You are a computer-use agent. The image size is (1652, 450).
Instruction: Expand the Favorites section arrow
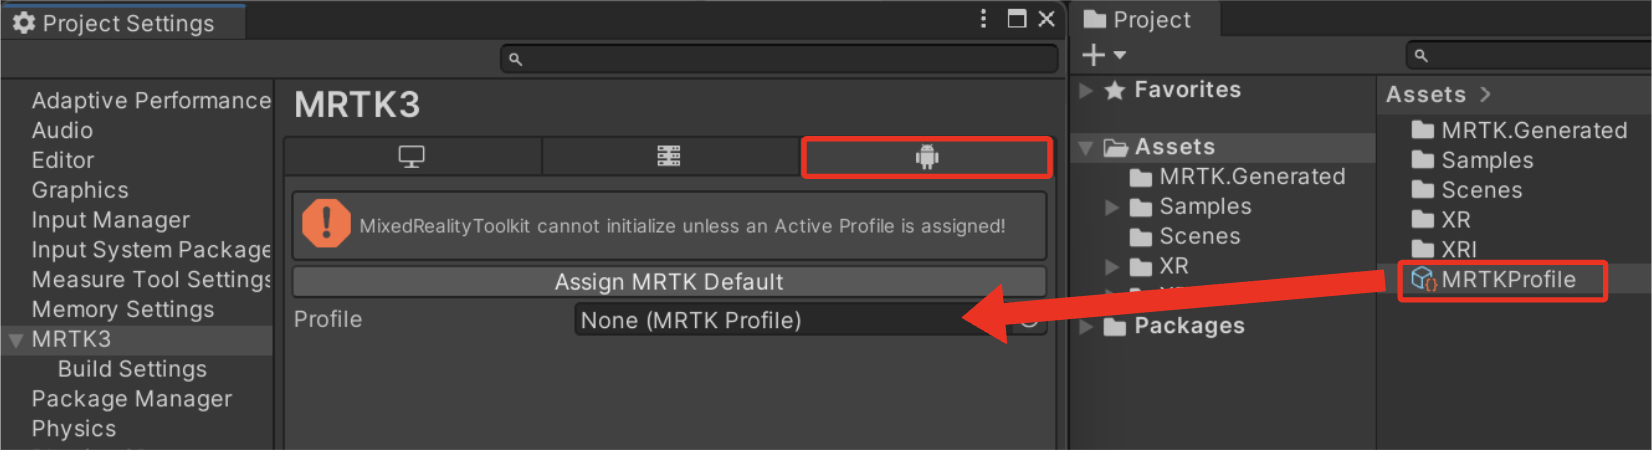(x=1085, y=90)
